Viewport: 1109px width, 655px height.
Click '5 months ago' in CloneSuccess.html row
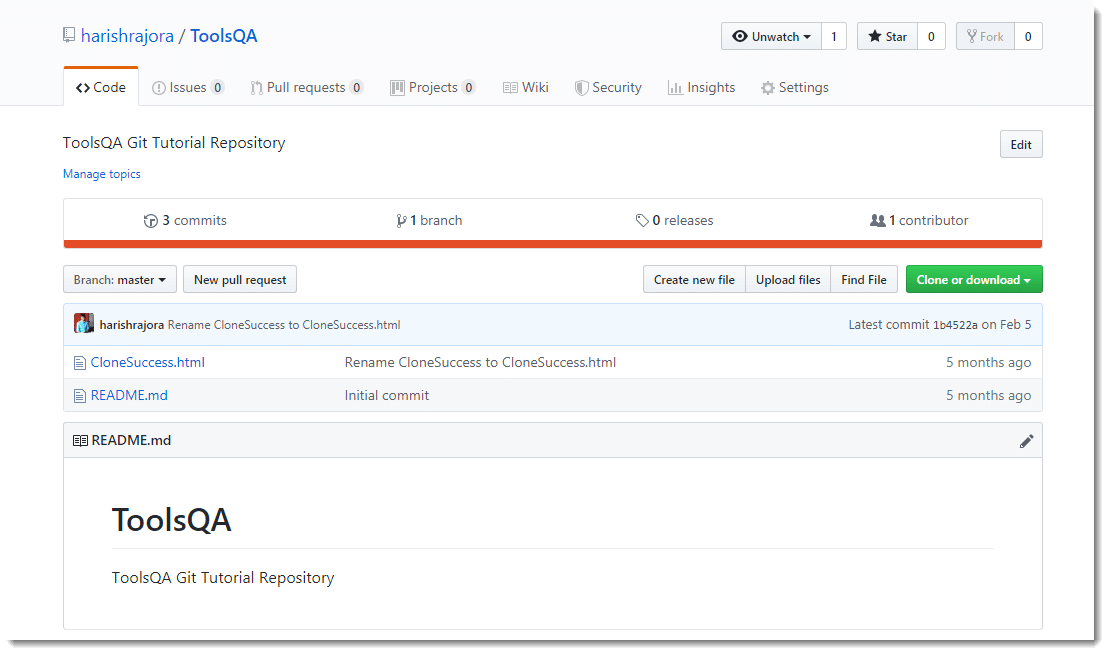(x=988, y=362)
